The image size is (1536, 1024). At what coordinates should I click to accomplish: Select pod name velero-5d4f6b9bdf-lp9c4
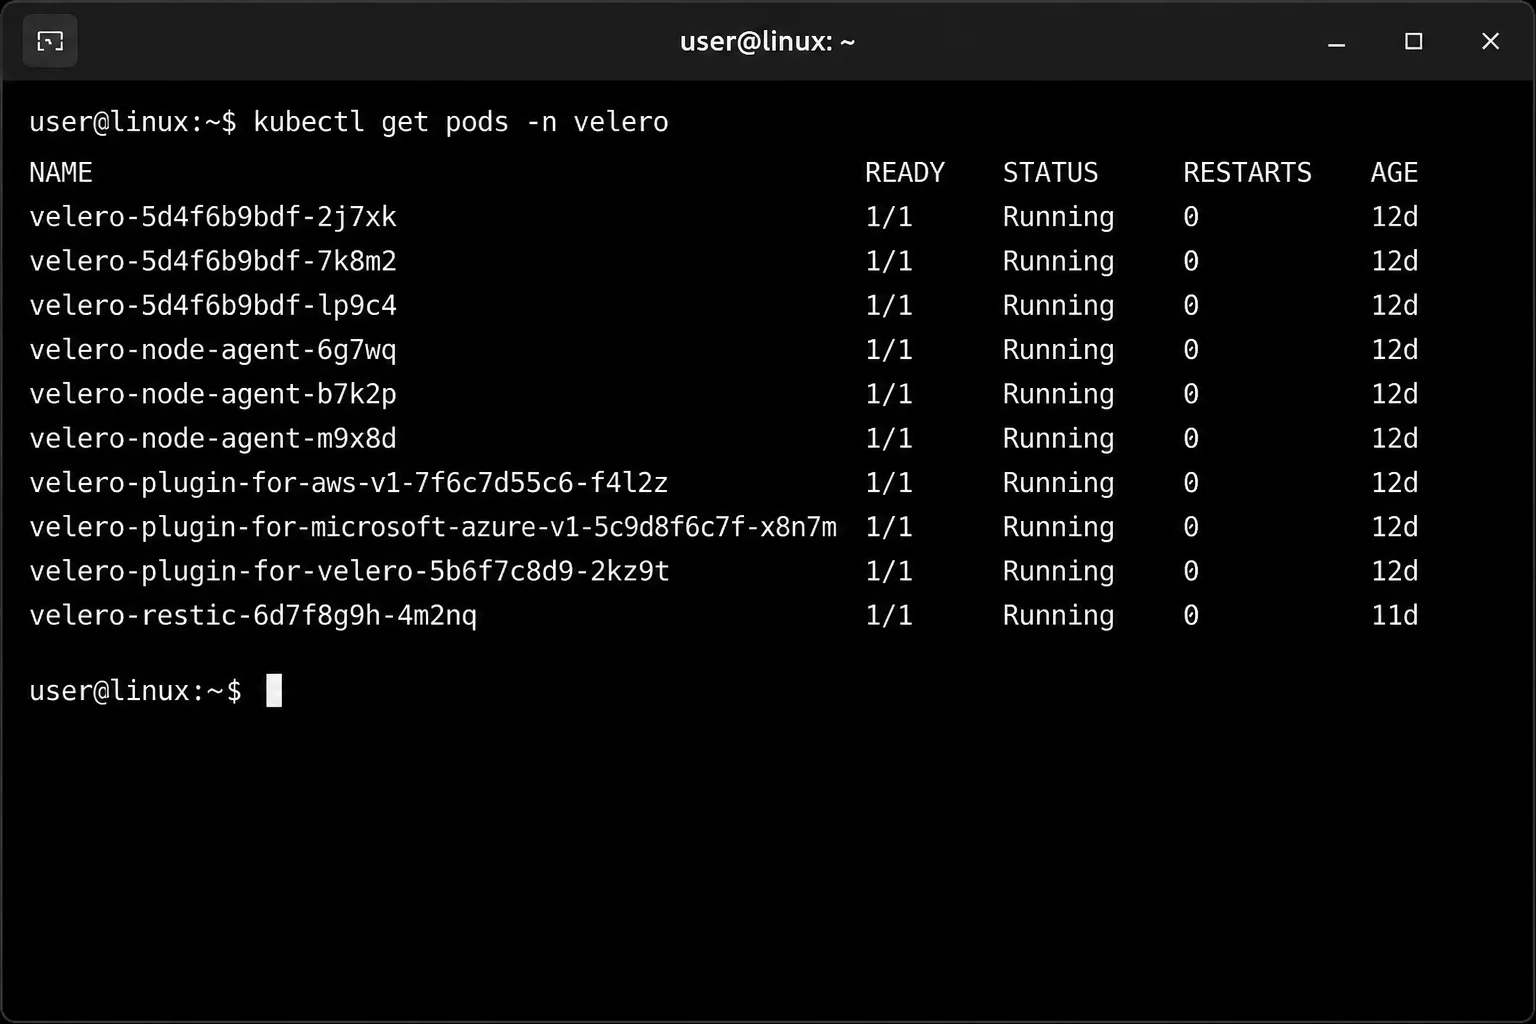click(x=213, y=305)
